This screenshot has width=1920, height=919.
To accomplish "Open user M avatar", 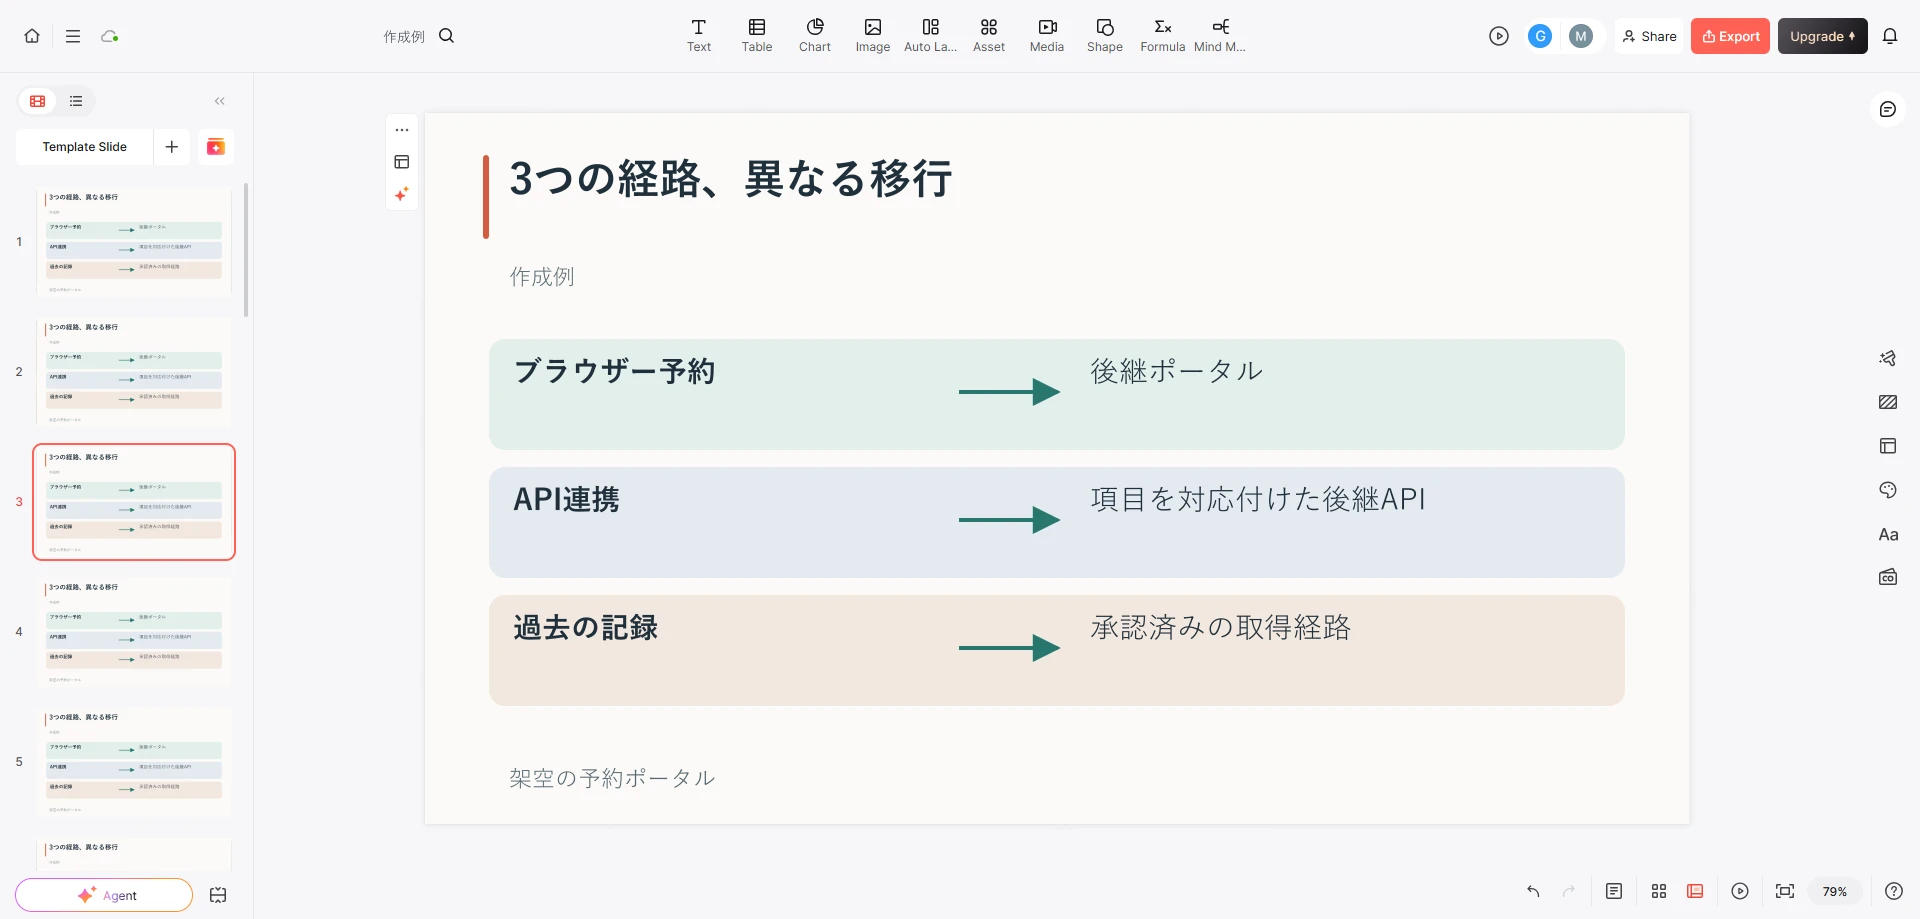I will pos(1581,36).
